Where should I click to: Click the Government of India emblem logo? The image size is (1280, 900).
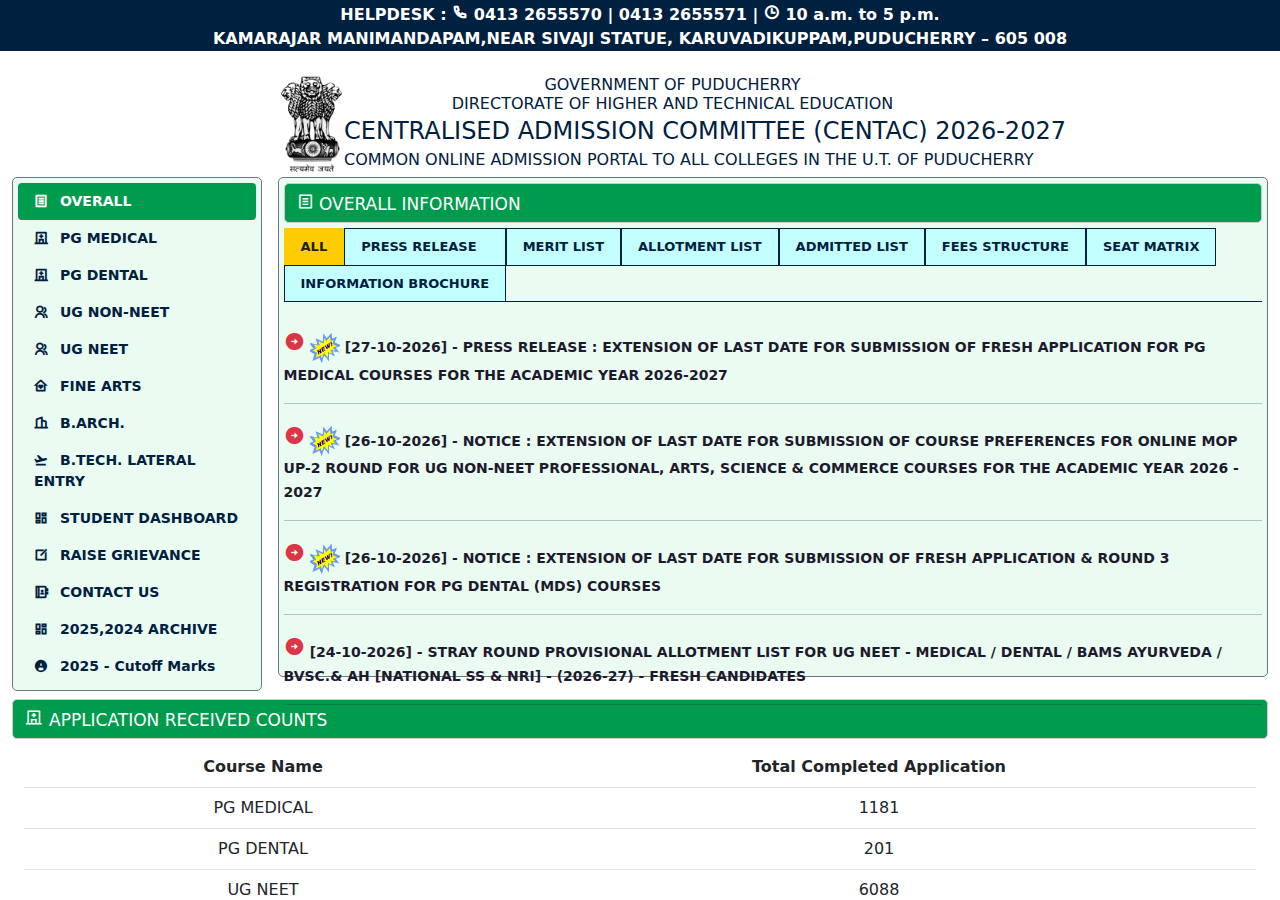312,124
